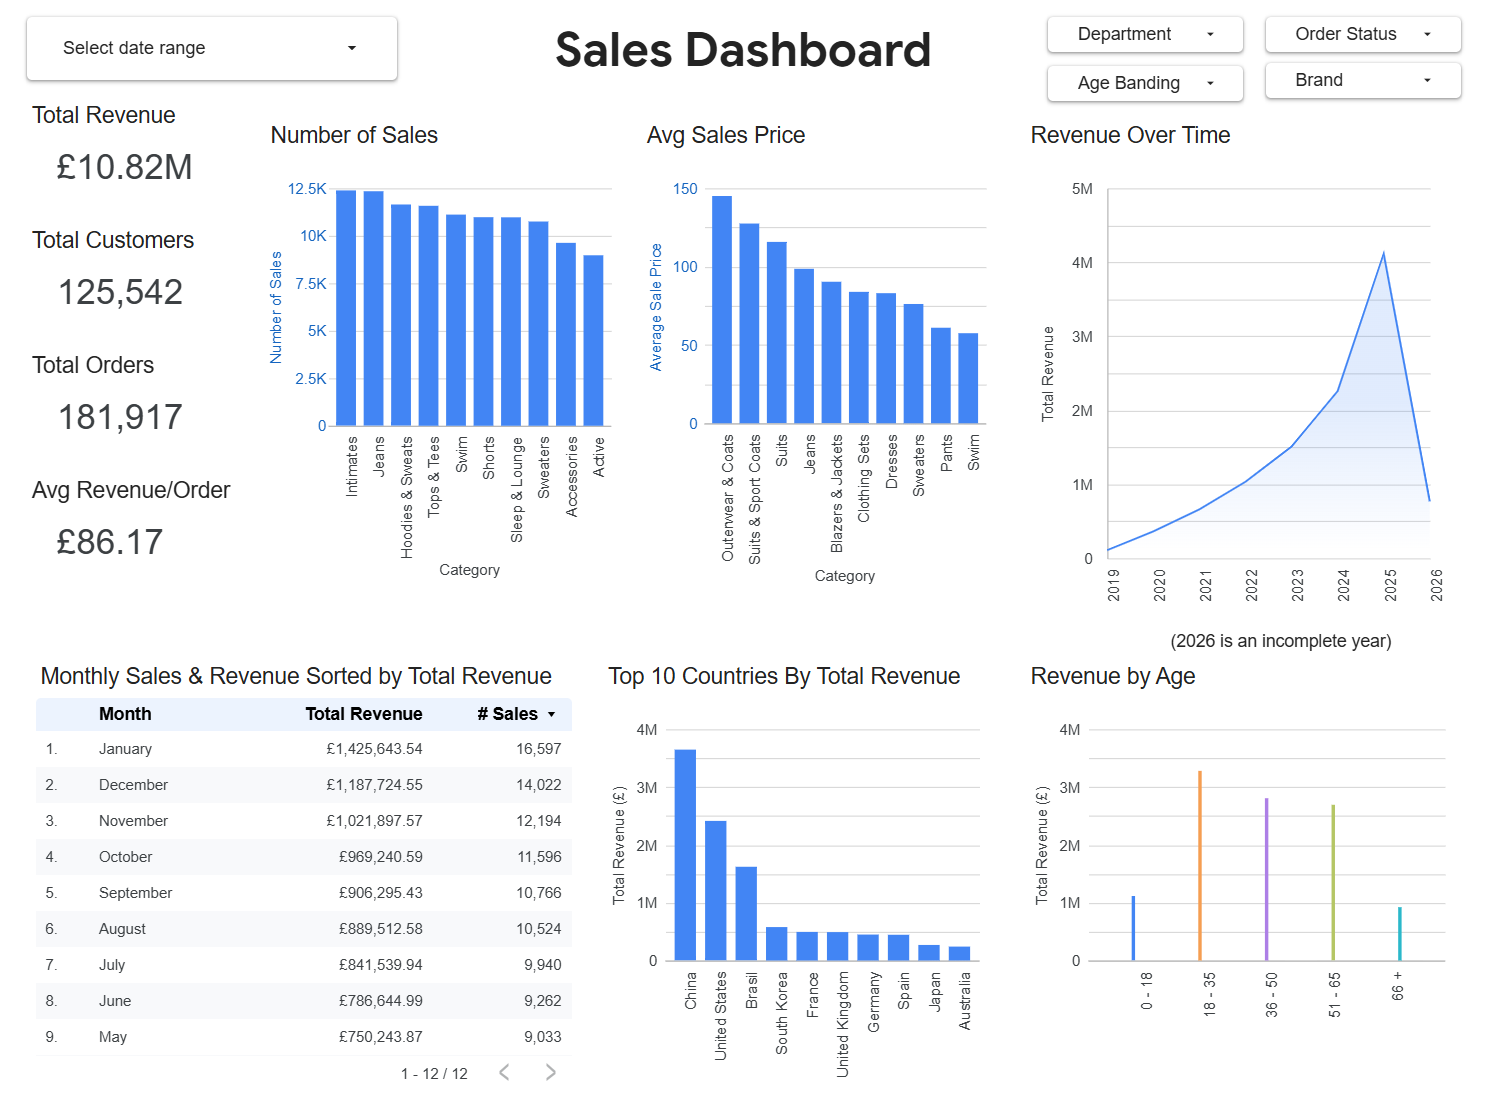The width and height of the screenshot is (1487, 1107).
Task: Click the next page arrow below the table
Action: pyautogui.click(x=550, y=1072)
